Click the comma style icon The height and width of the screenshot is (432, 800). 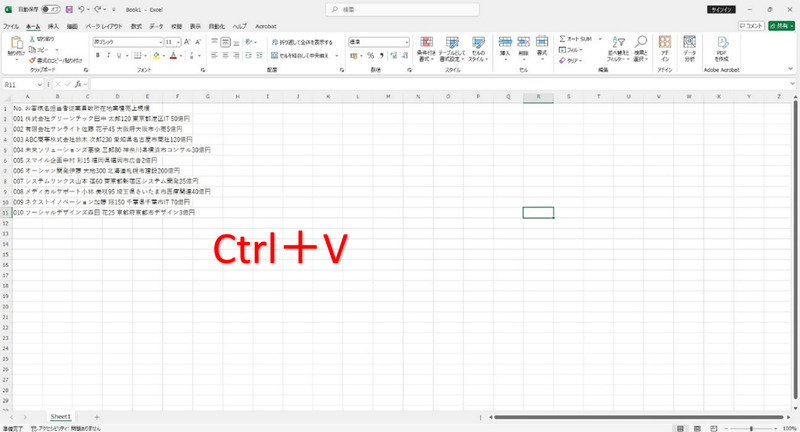coord(382,56)
